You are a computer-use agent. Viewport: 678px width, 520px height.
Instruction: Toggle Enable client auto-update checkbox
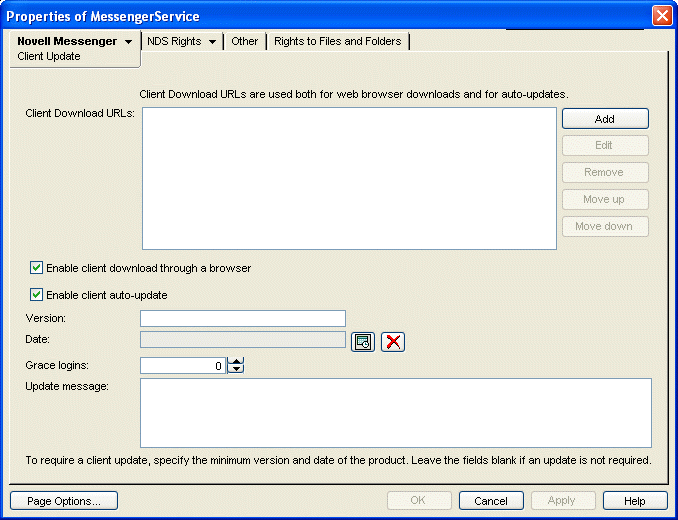click(36, 295)
